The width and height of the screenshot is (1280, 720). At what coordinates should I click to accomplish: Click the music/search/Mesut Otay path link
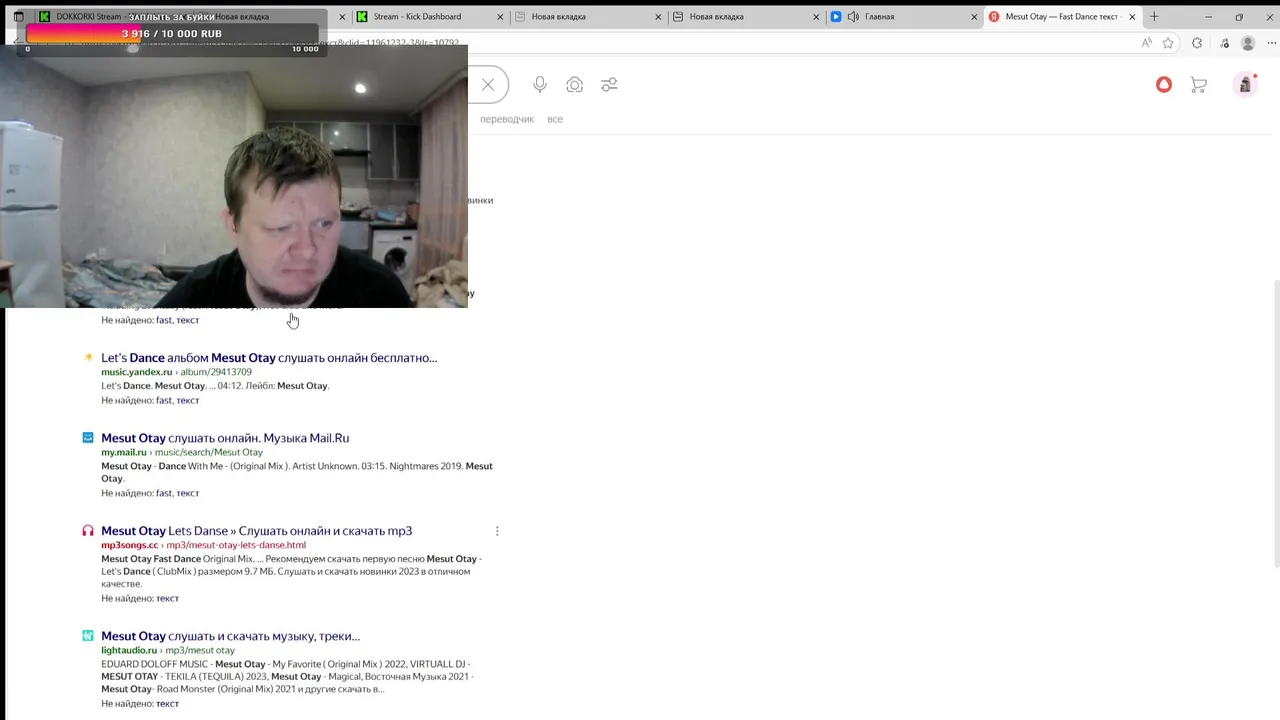[x=209, y=452]
